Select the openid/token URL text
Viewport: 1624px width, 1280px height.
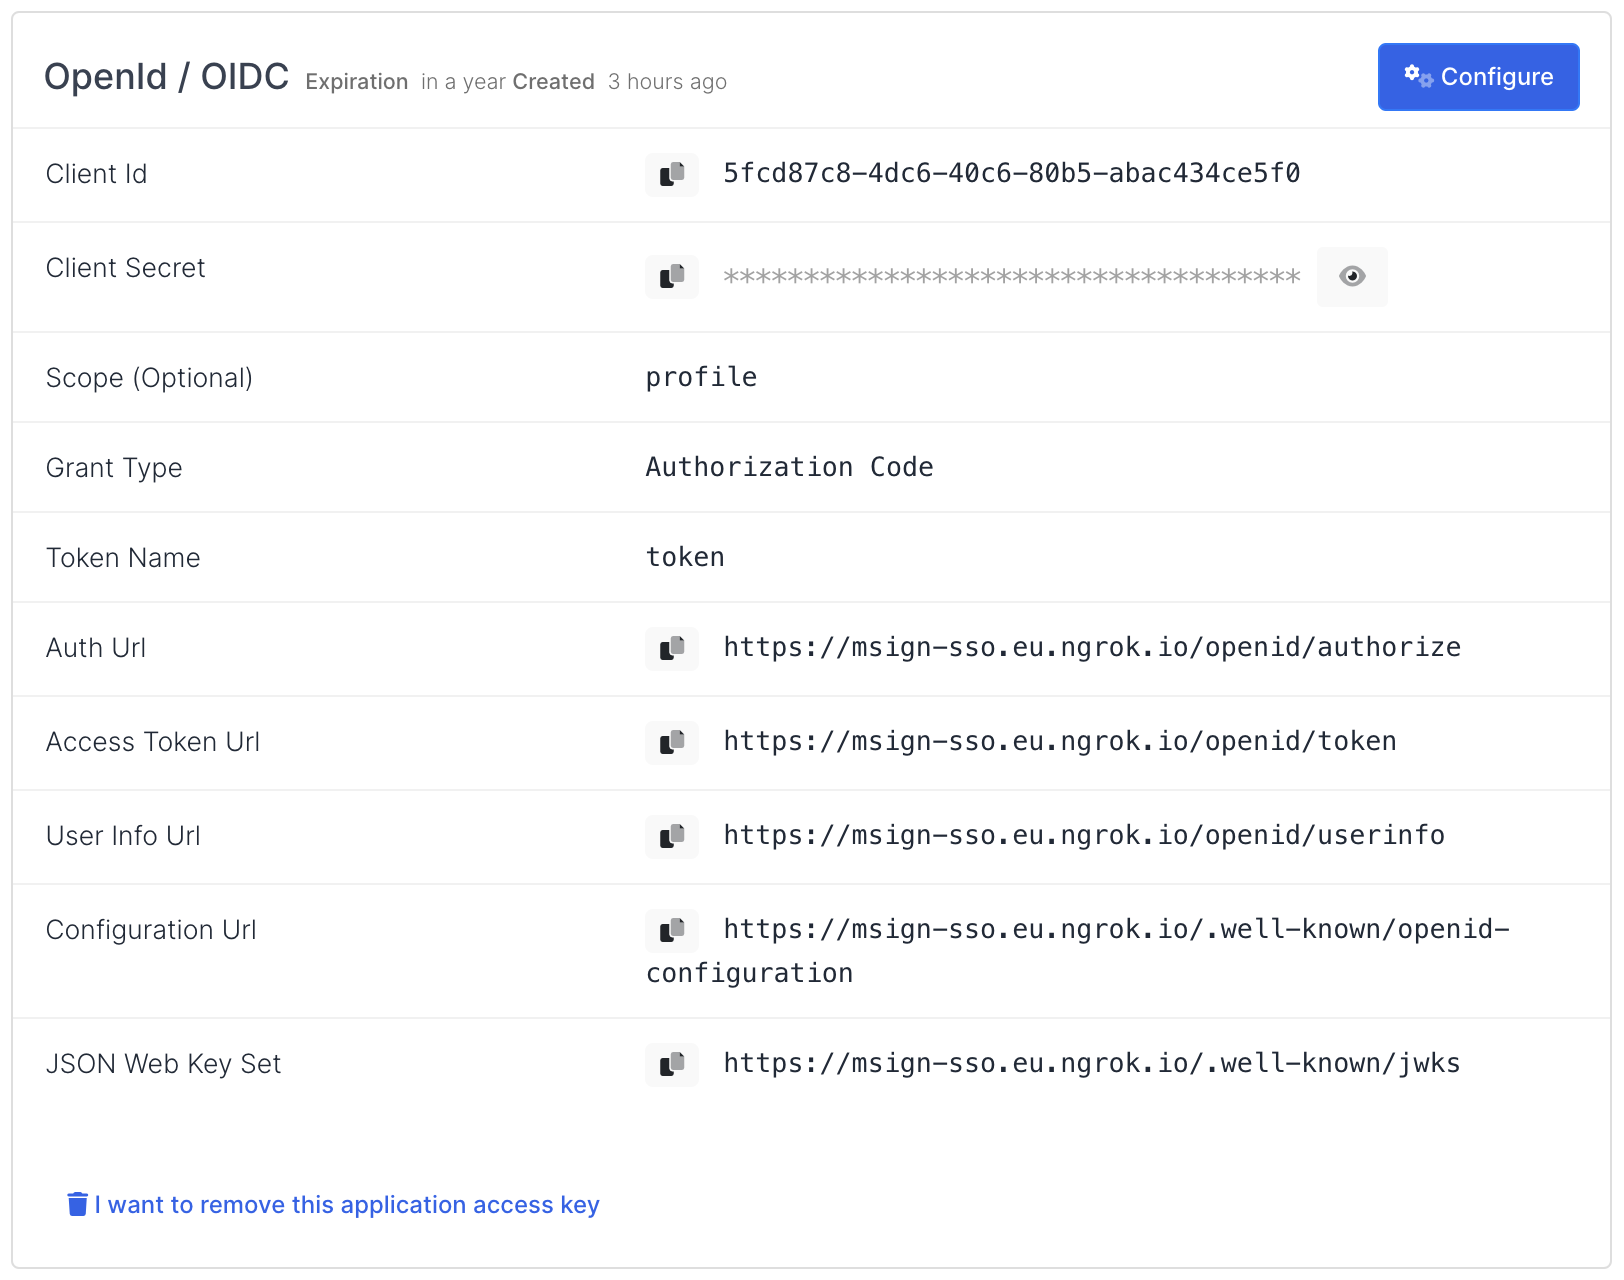pos(1059,742)
